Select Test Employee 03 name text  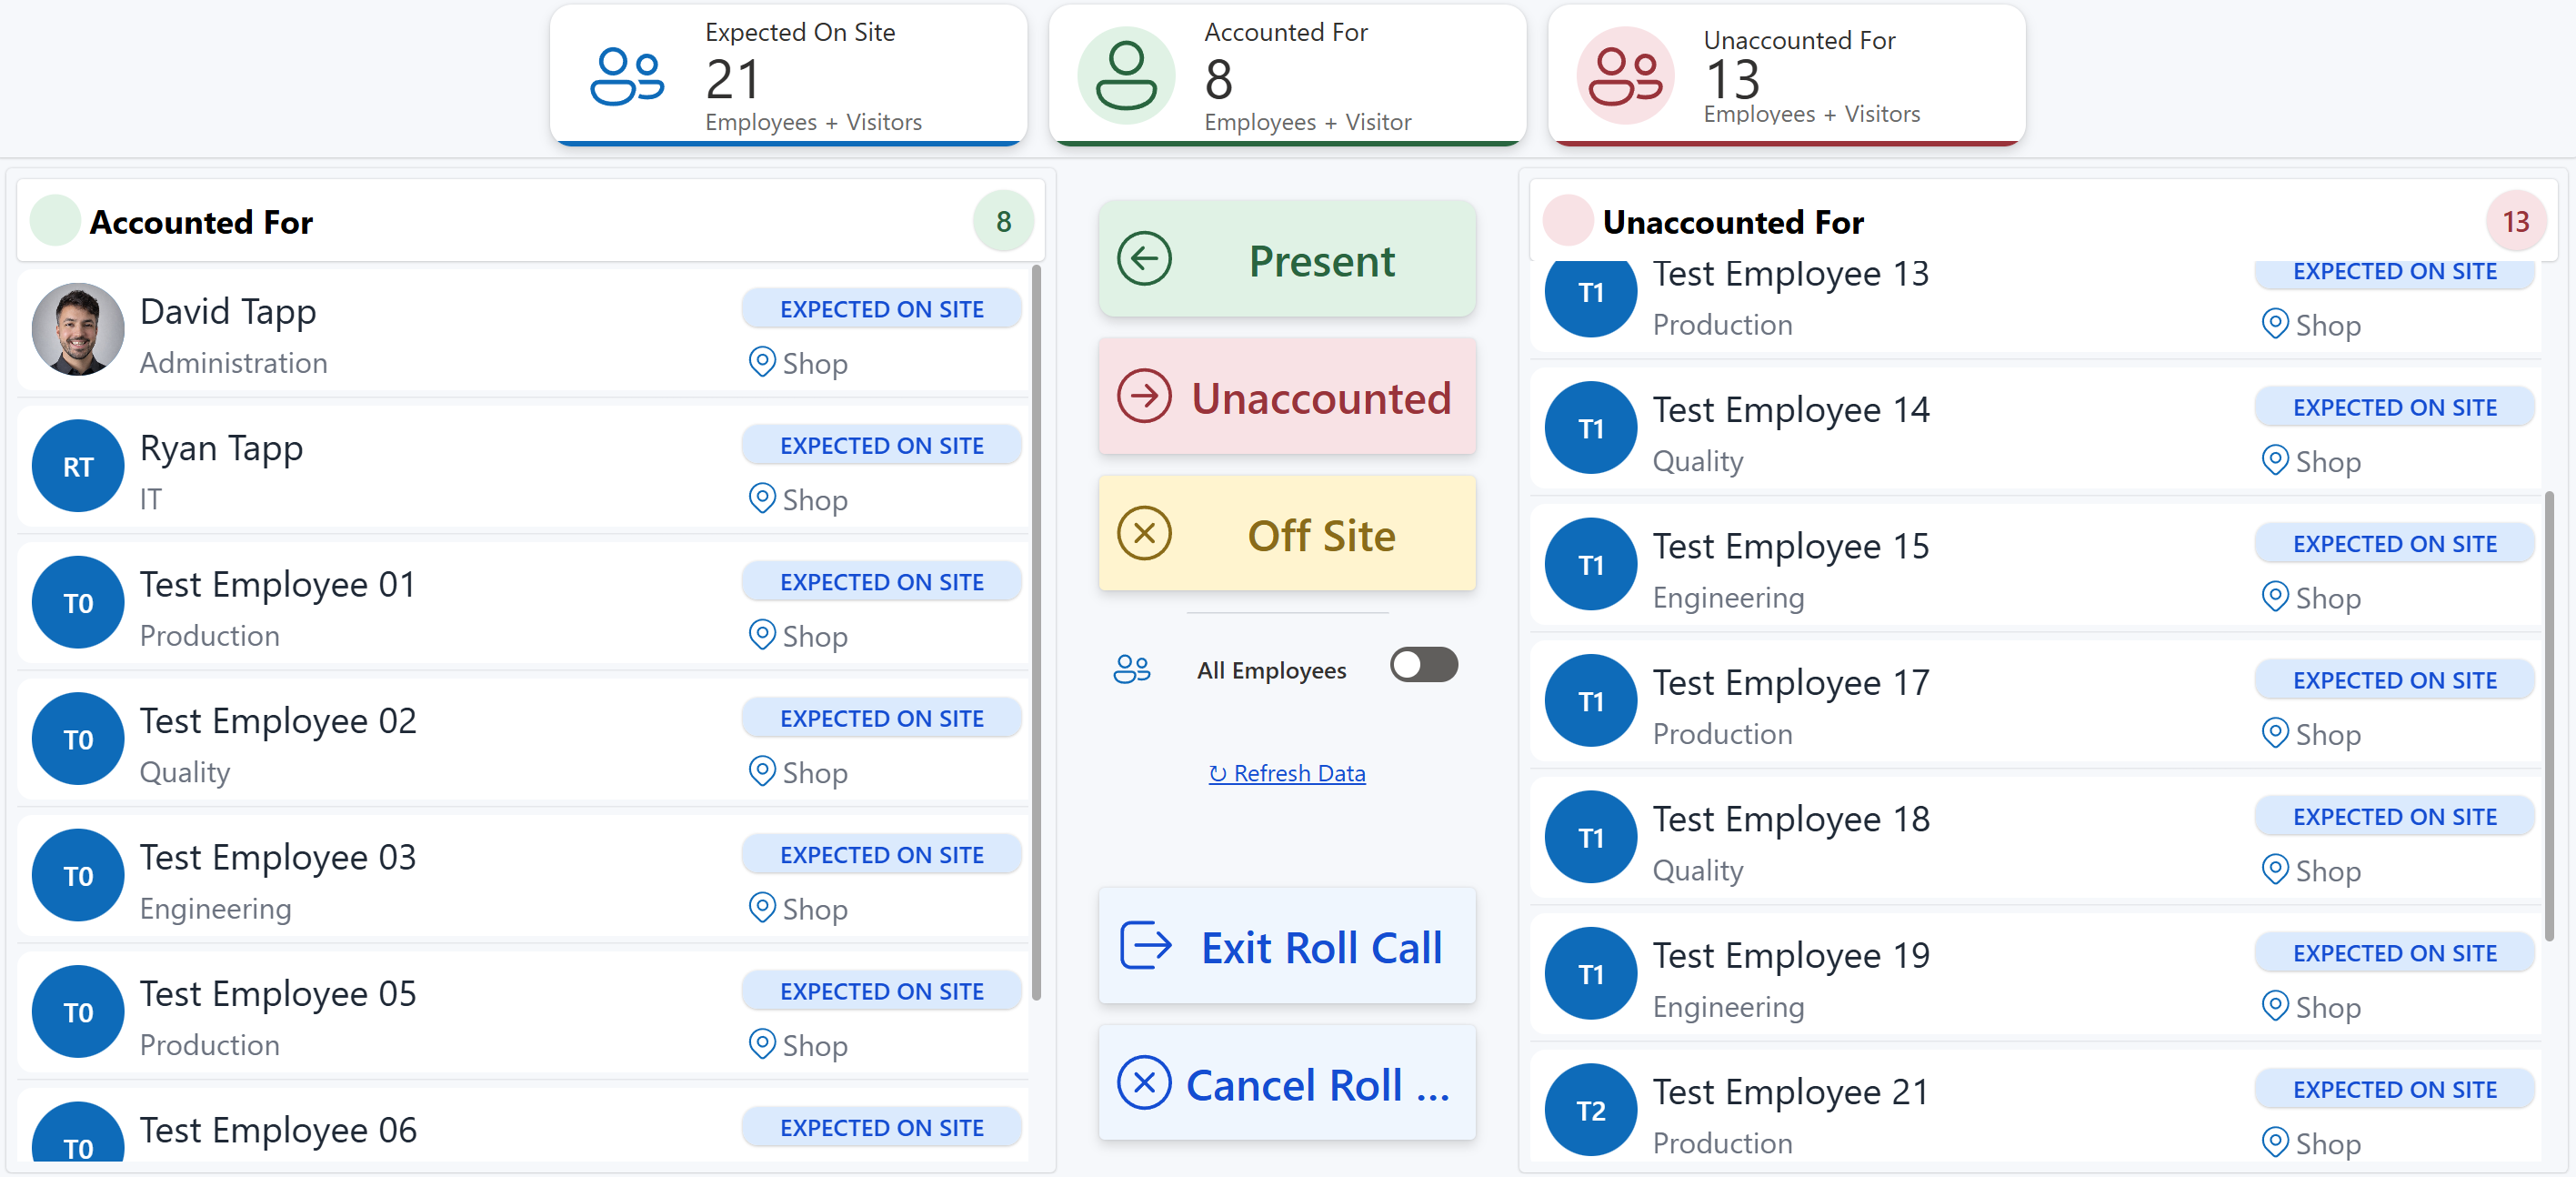277,857
